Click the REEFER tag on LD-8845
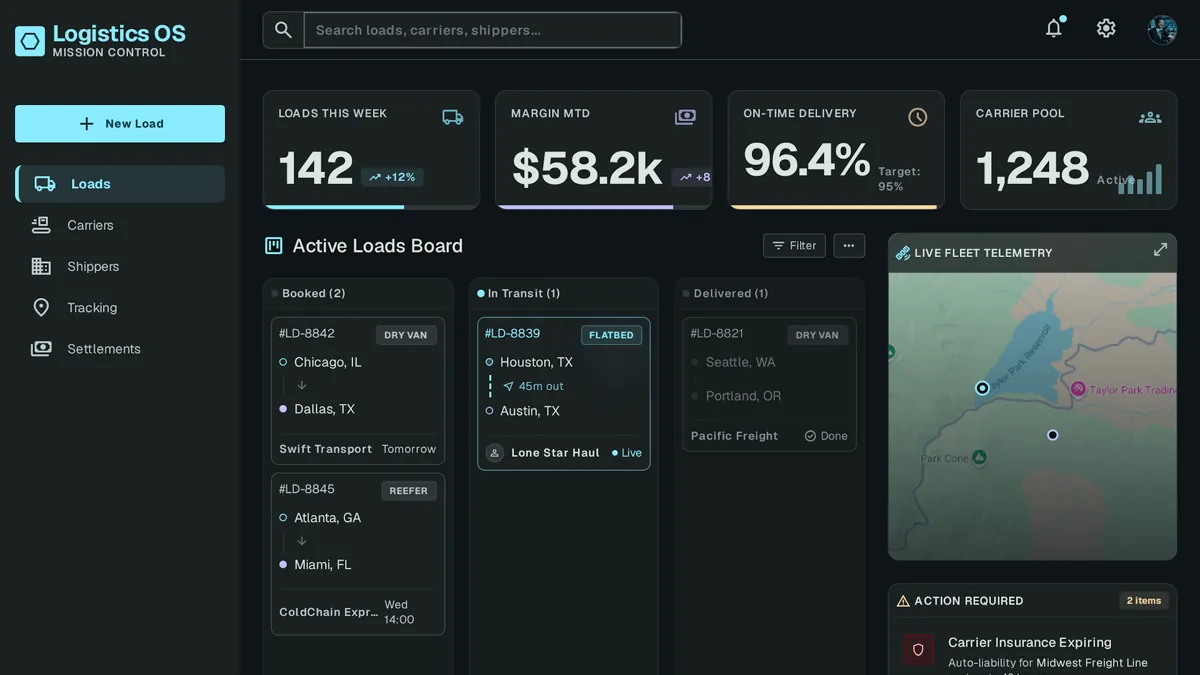The height and width of the screenshot is (675, 1200). pyautogui.click(x=408, y=491)
